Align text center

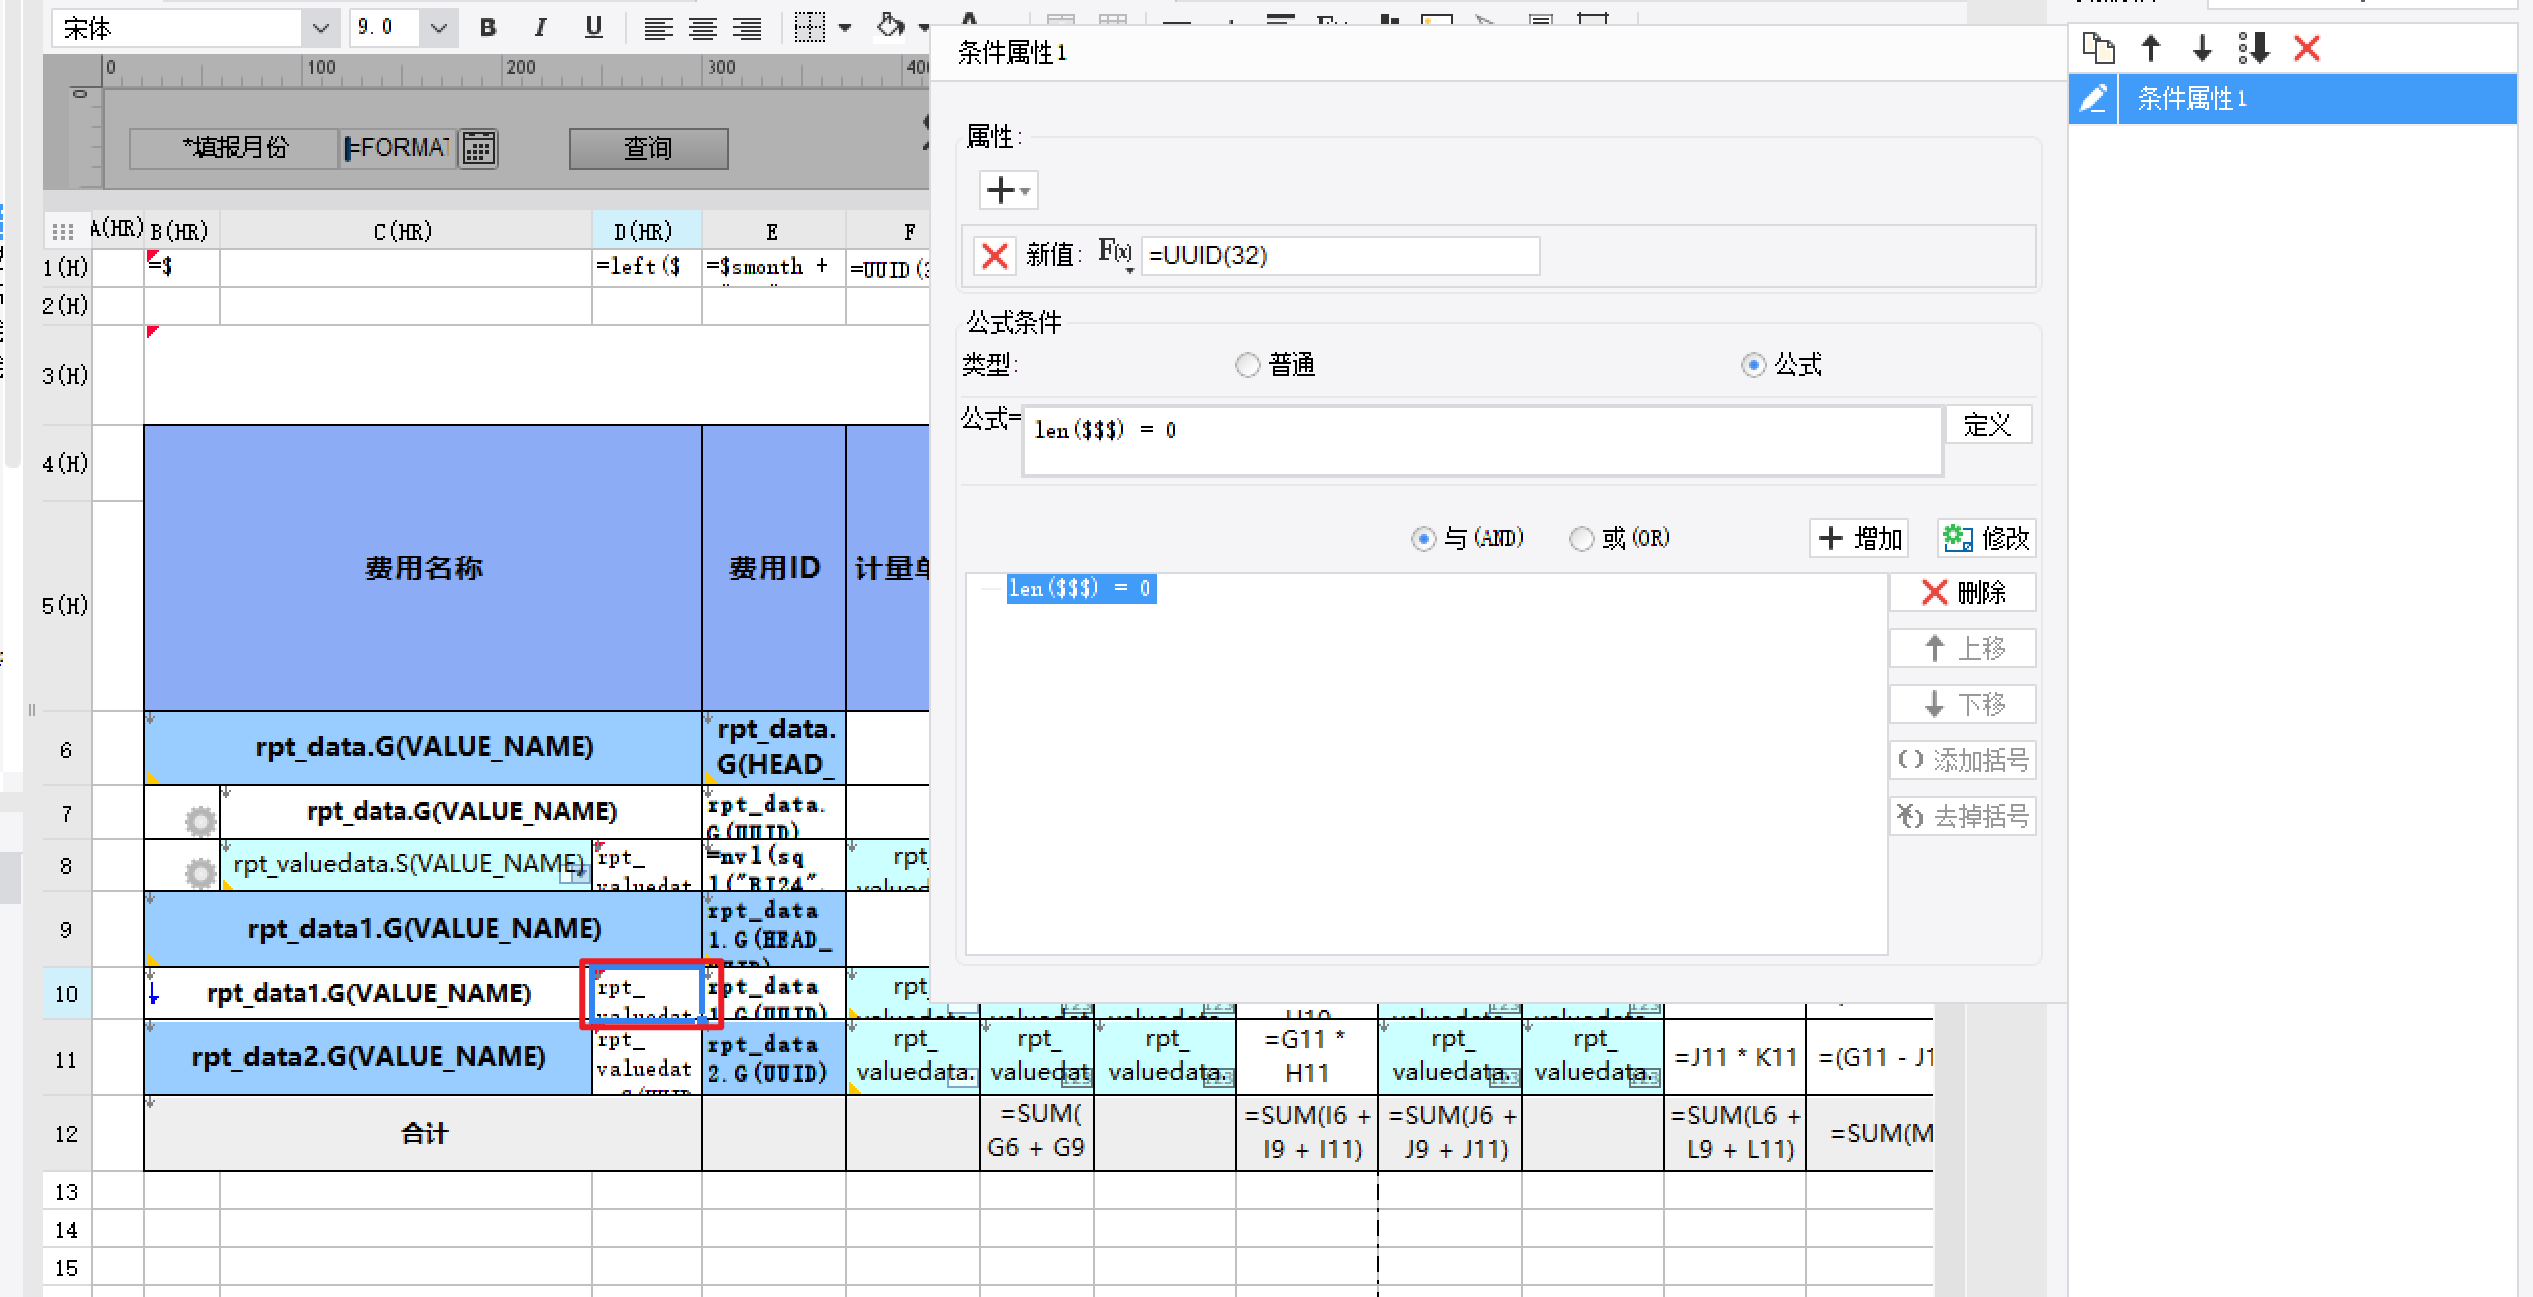click(x=702, y=28)
